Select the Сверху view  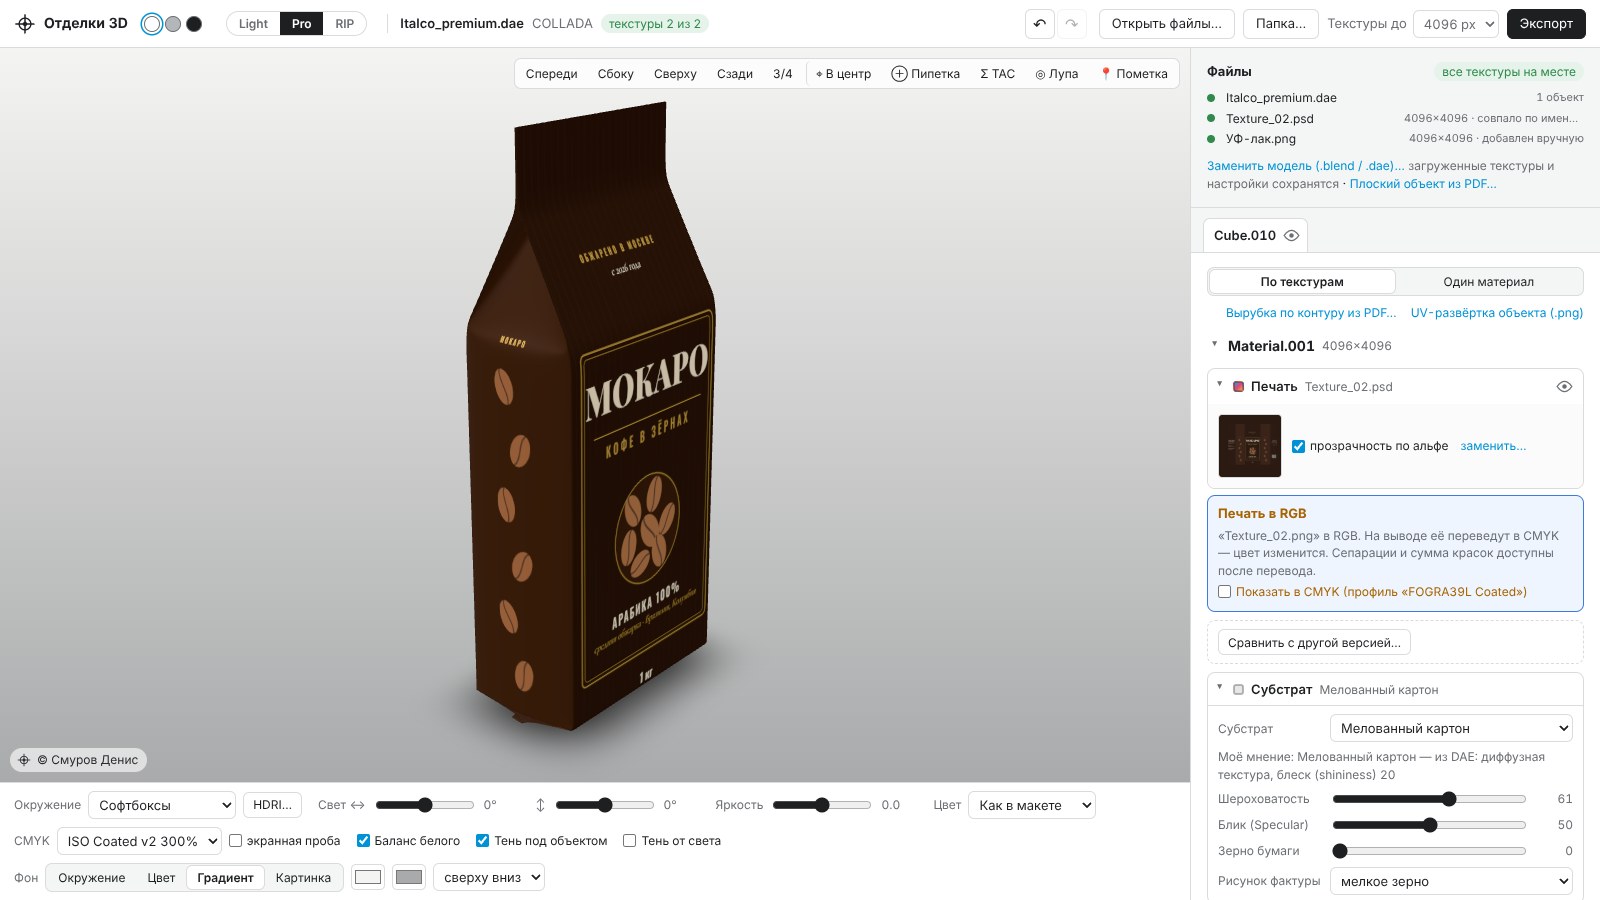[675, 74]
